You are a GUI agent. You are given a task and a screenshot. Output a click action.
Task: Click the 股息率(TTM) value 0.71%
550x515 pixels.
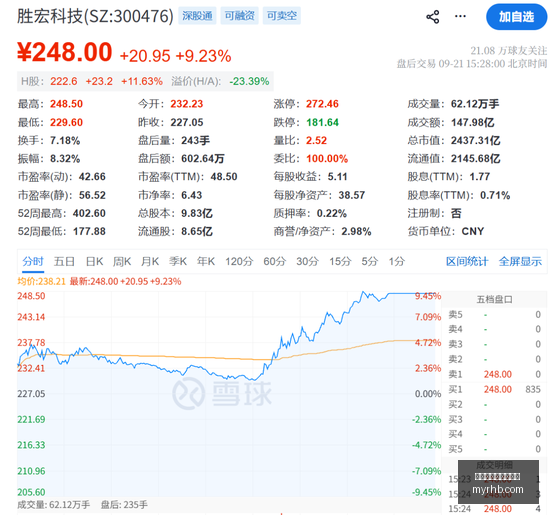(495, 195)
